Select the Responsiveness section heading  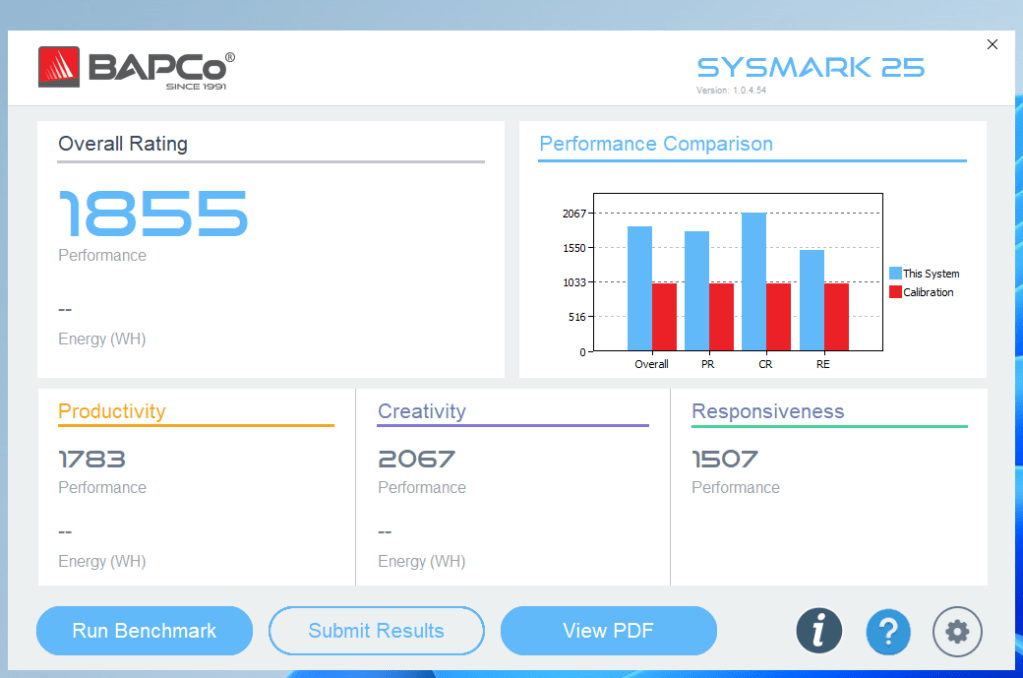point(768,411)
